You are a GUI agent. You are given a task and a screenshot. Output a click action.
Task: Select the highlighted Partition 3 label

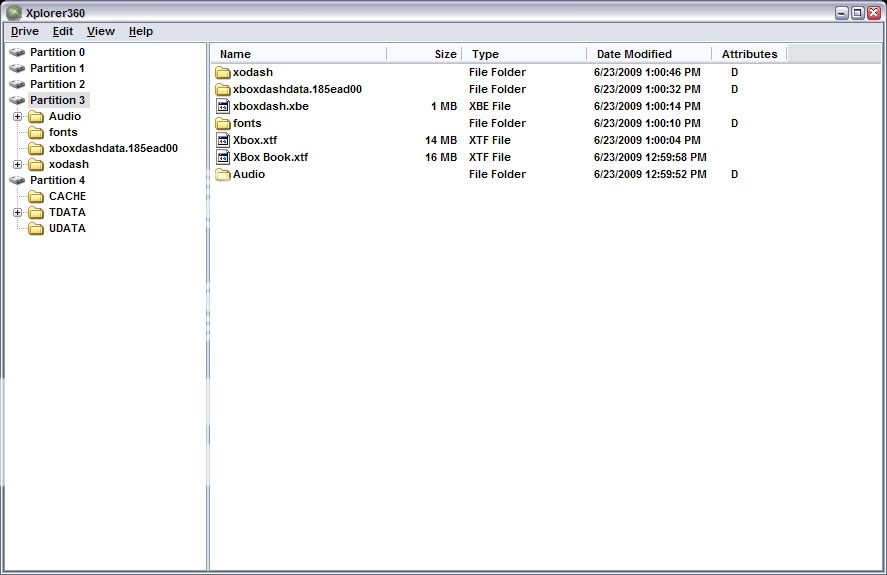(x=58, y=100)
